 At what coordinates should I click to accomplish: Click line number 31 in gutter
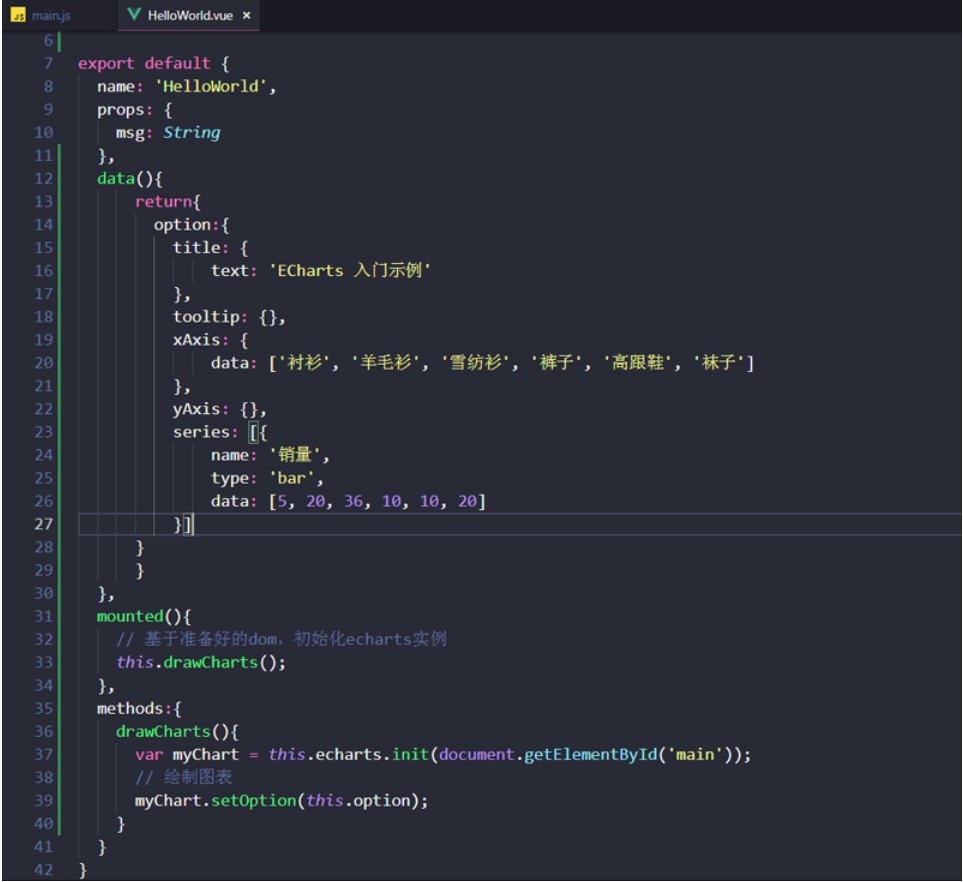click(x=44, y=616)
